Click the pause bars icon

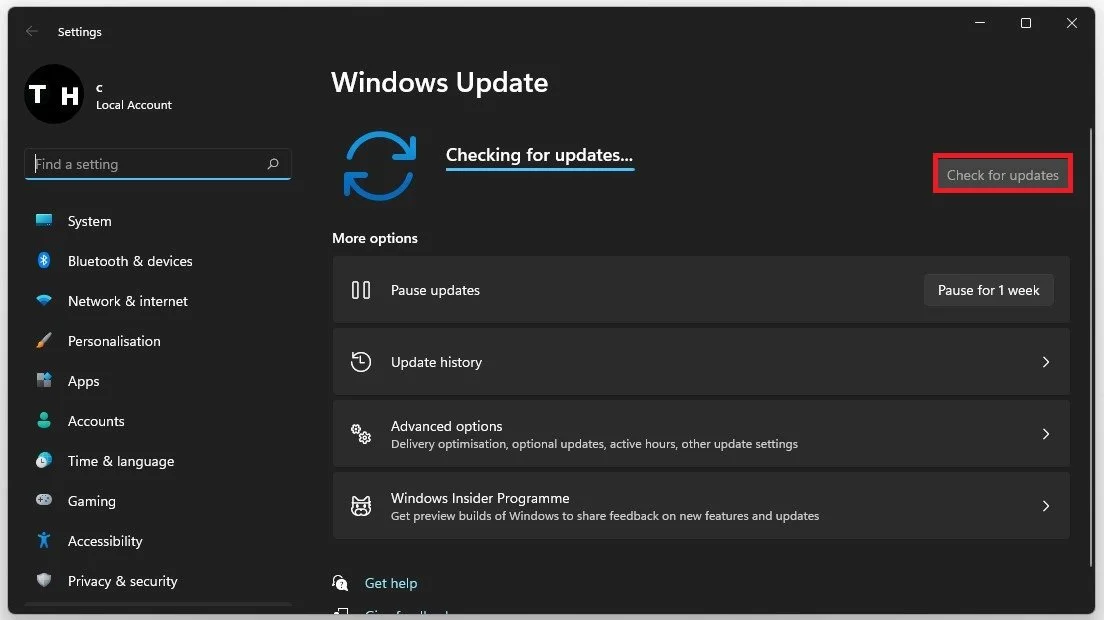tap(360, 290)
